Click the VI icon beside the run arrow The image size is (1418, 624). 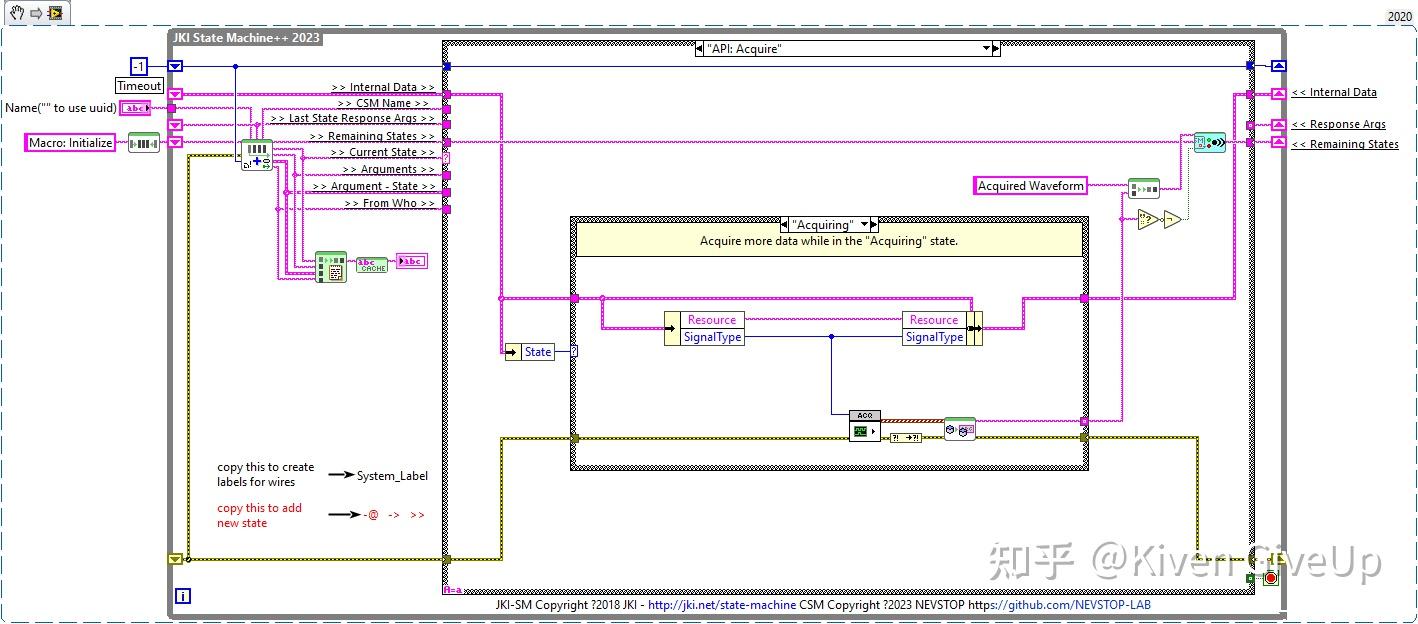click(x=55, y=12)
